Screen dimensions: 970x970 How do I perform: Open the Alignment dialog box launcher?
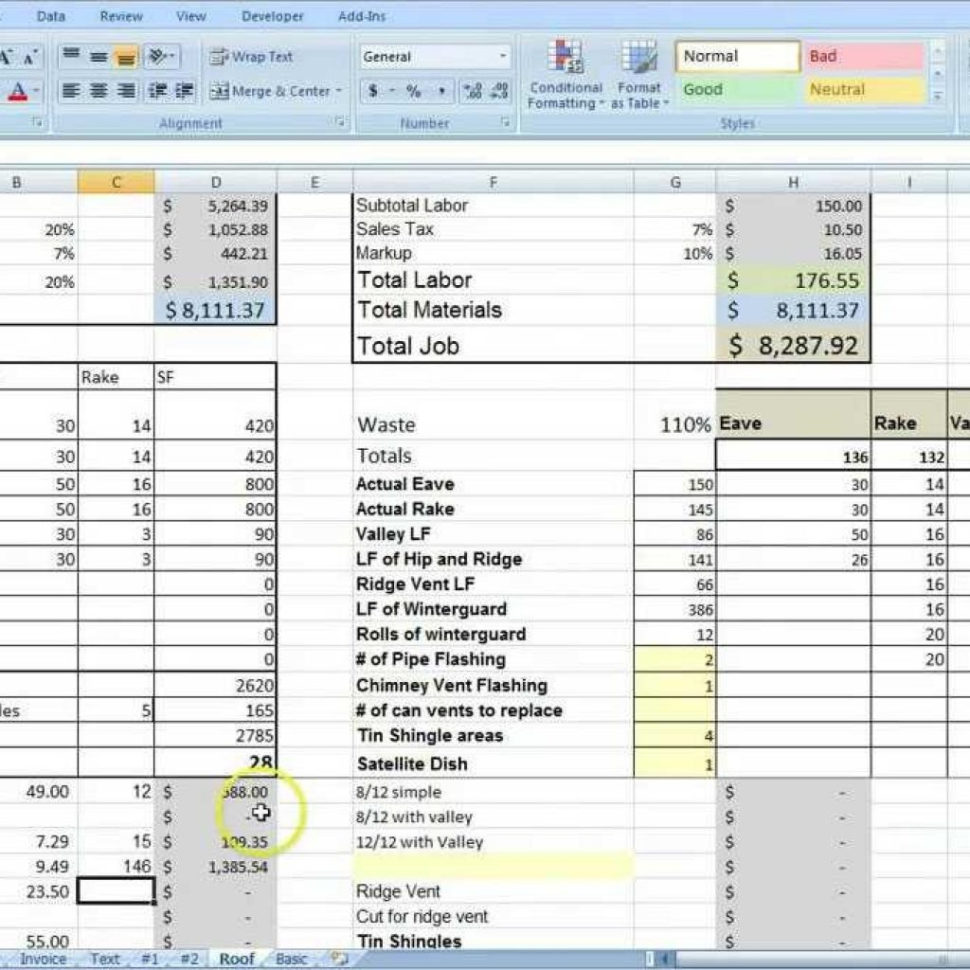[341, 123]
